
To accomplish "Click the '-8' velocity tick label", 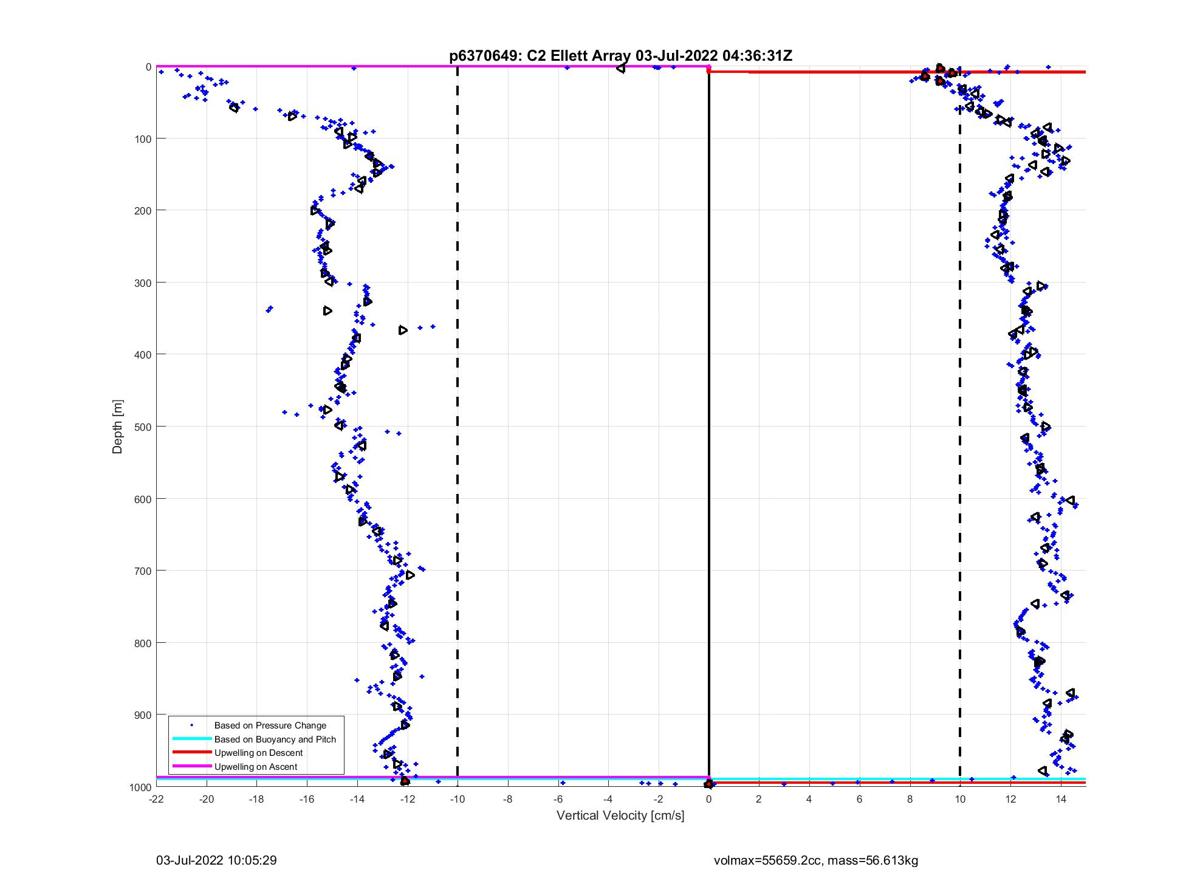I will point(508,799).
